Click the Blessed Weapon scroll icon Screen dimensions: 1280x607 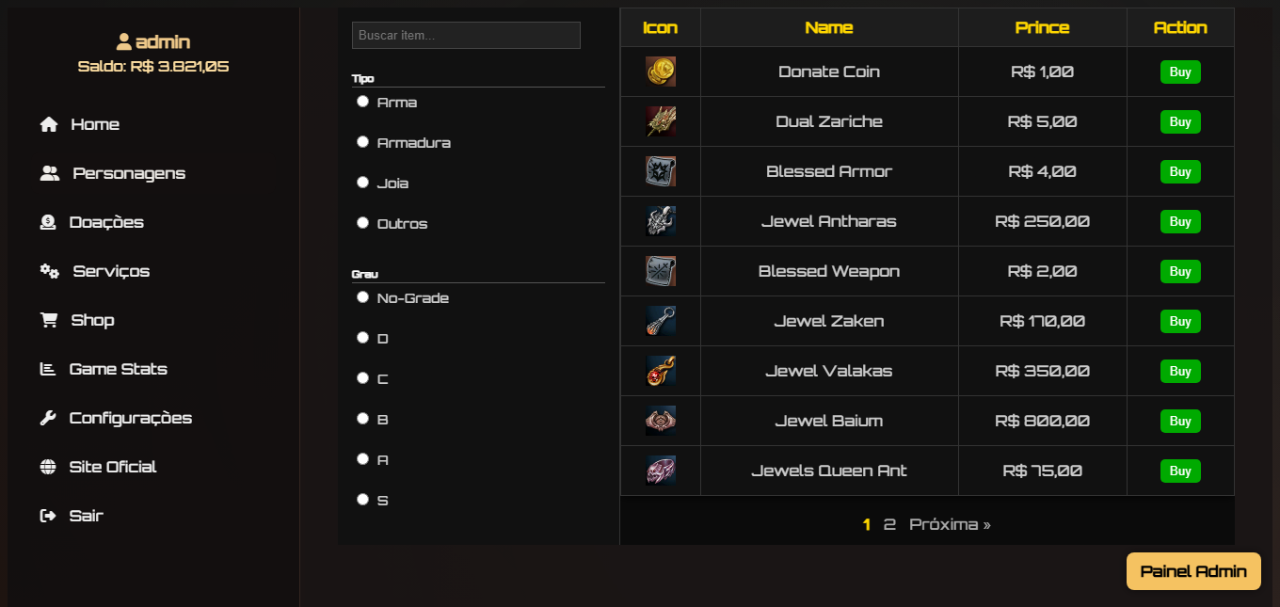660,271
